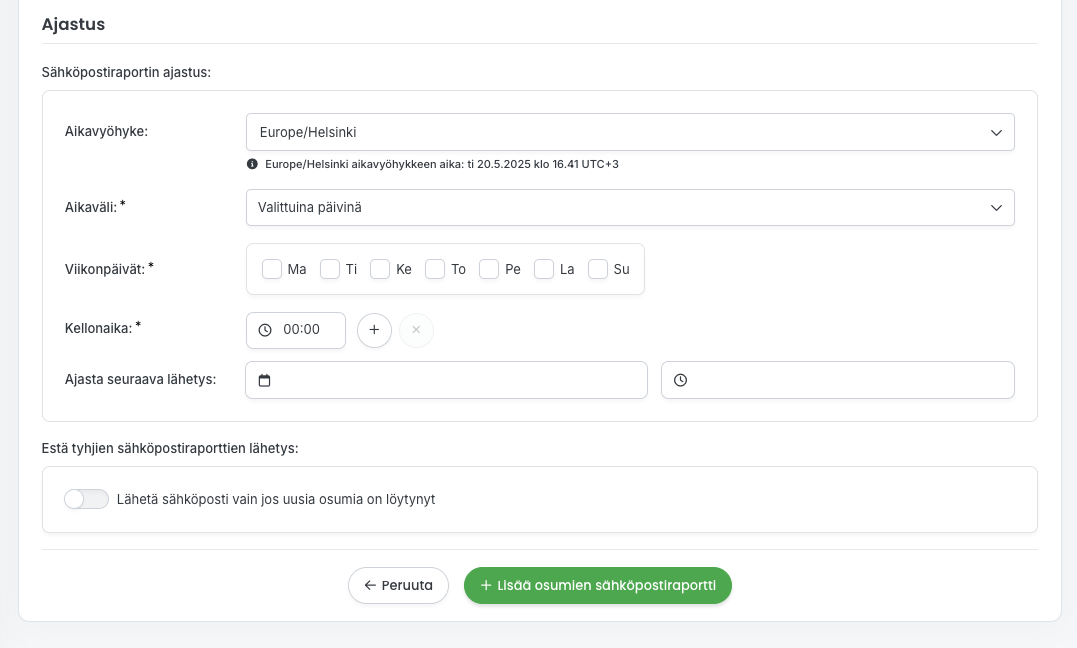Toggle send email only if new hits
The height and width of the screenshot is (648, 1077).
86,499
